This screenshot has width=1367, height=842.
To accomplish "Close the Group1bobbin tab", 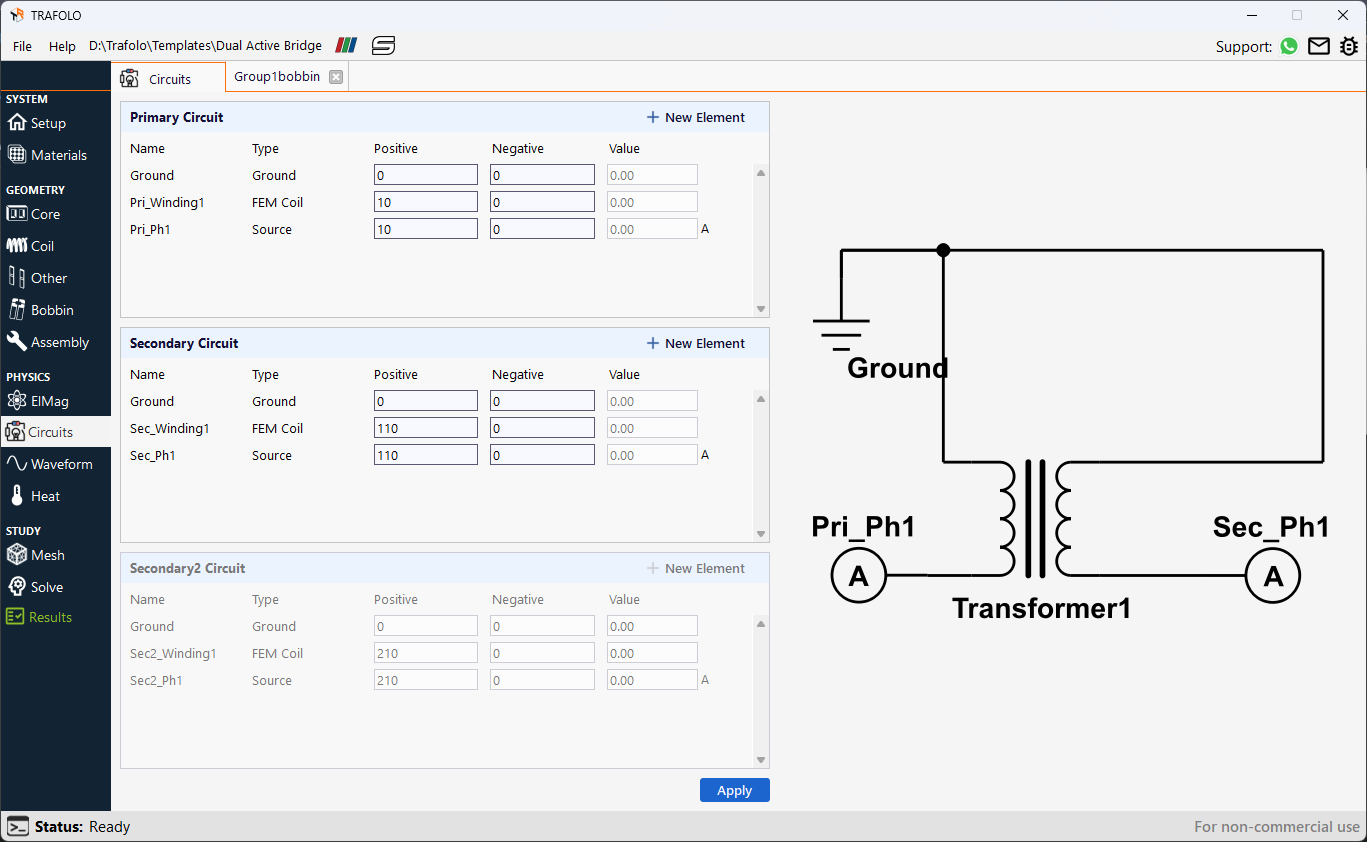I will click(336, 75).
